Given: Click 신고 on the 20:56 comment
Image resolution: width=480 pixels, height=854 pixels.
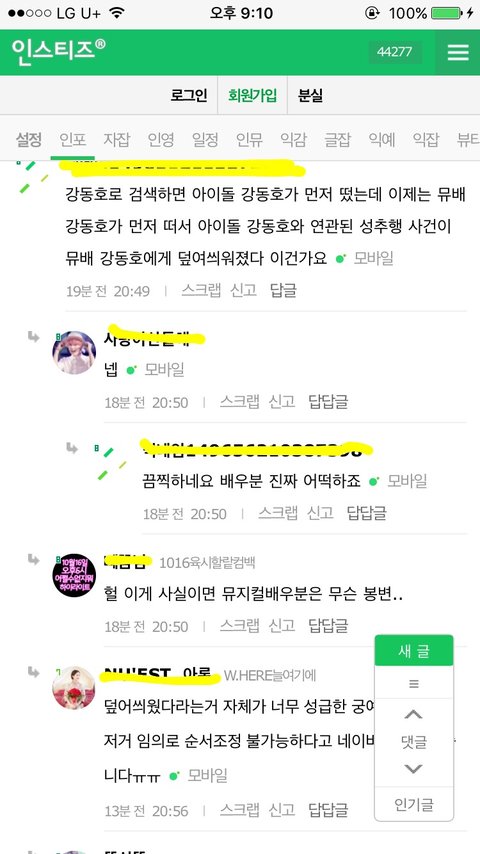Looking at the screenshot, I should tap(282, 810).
